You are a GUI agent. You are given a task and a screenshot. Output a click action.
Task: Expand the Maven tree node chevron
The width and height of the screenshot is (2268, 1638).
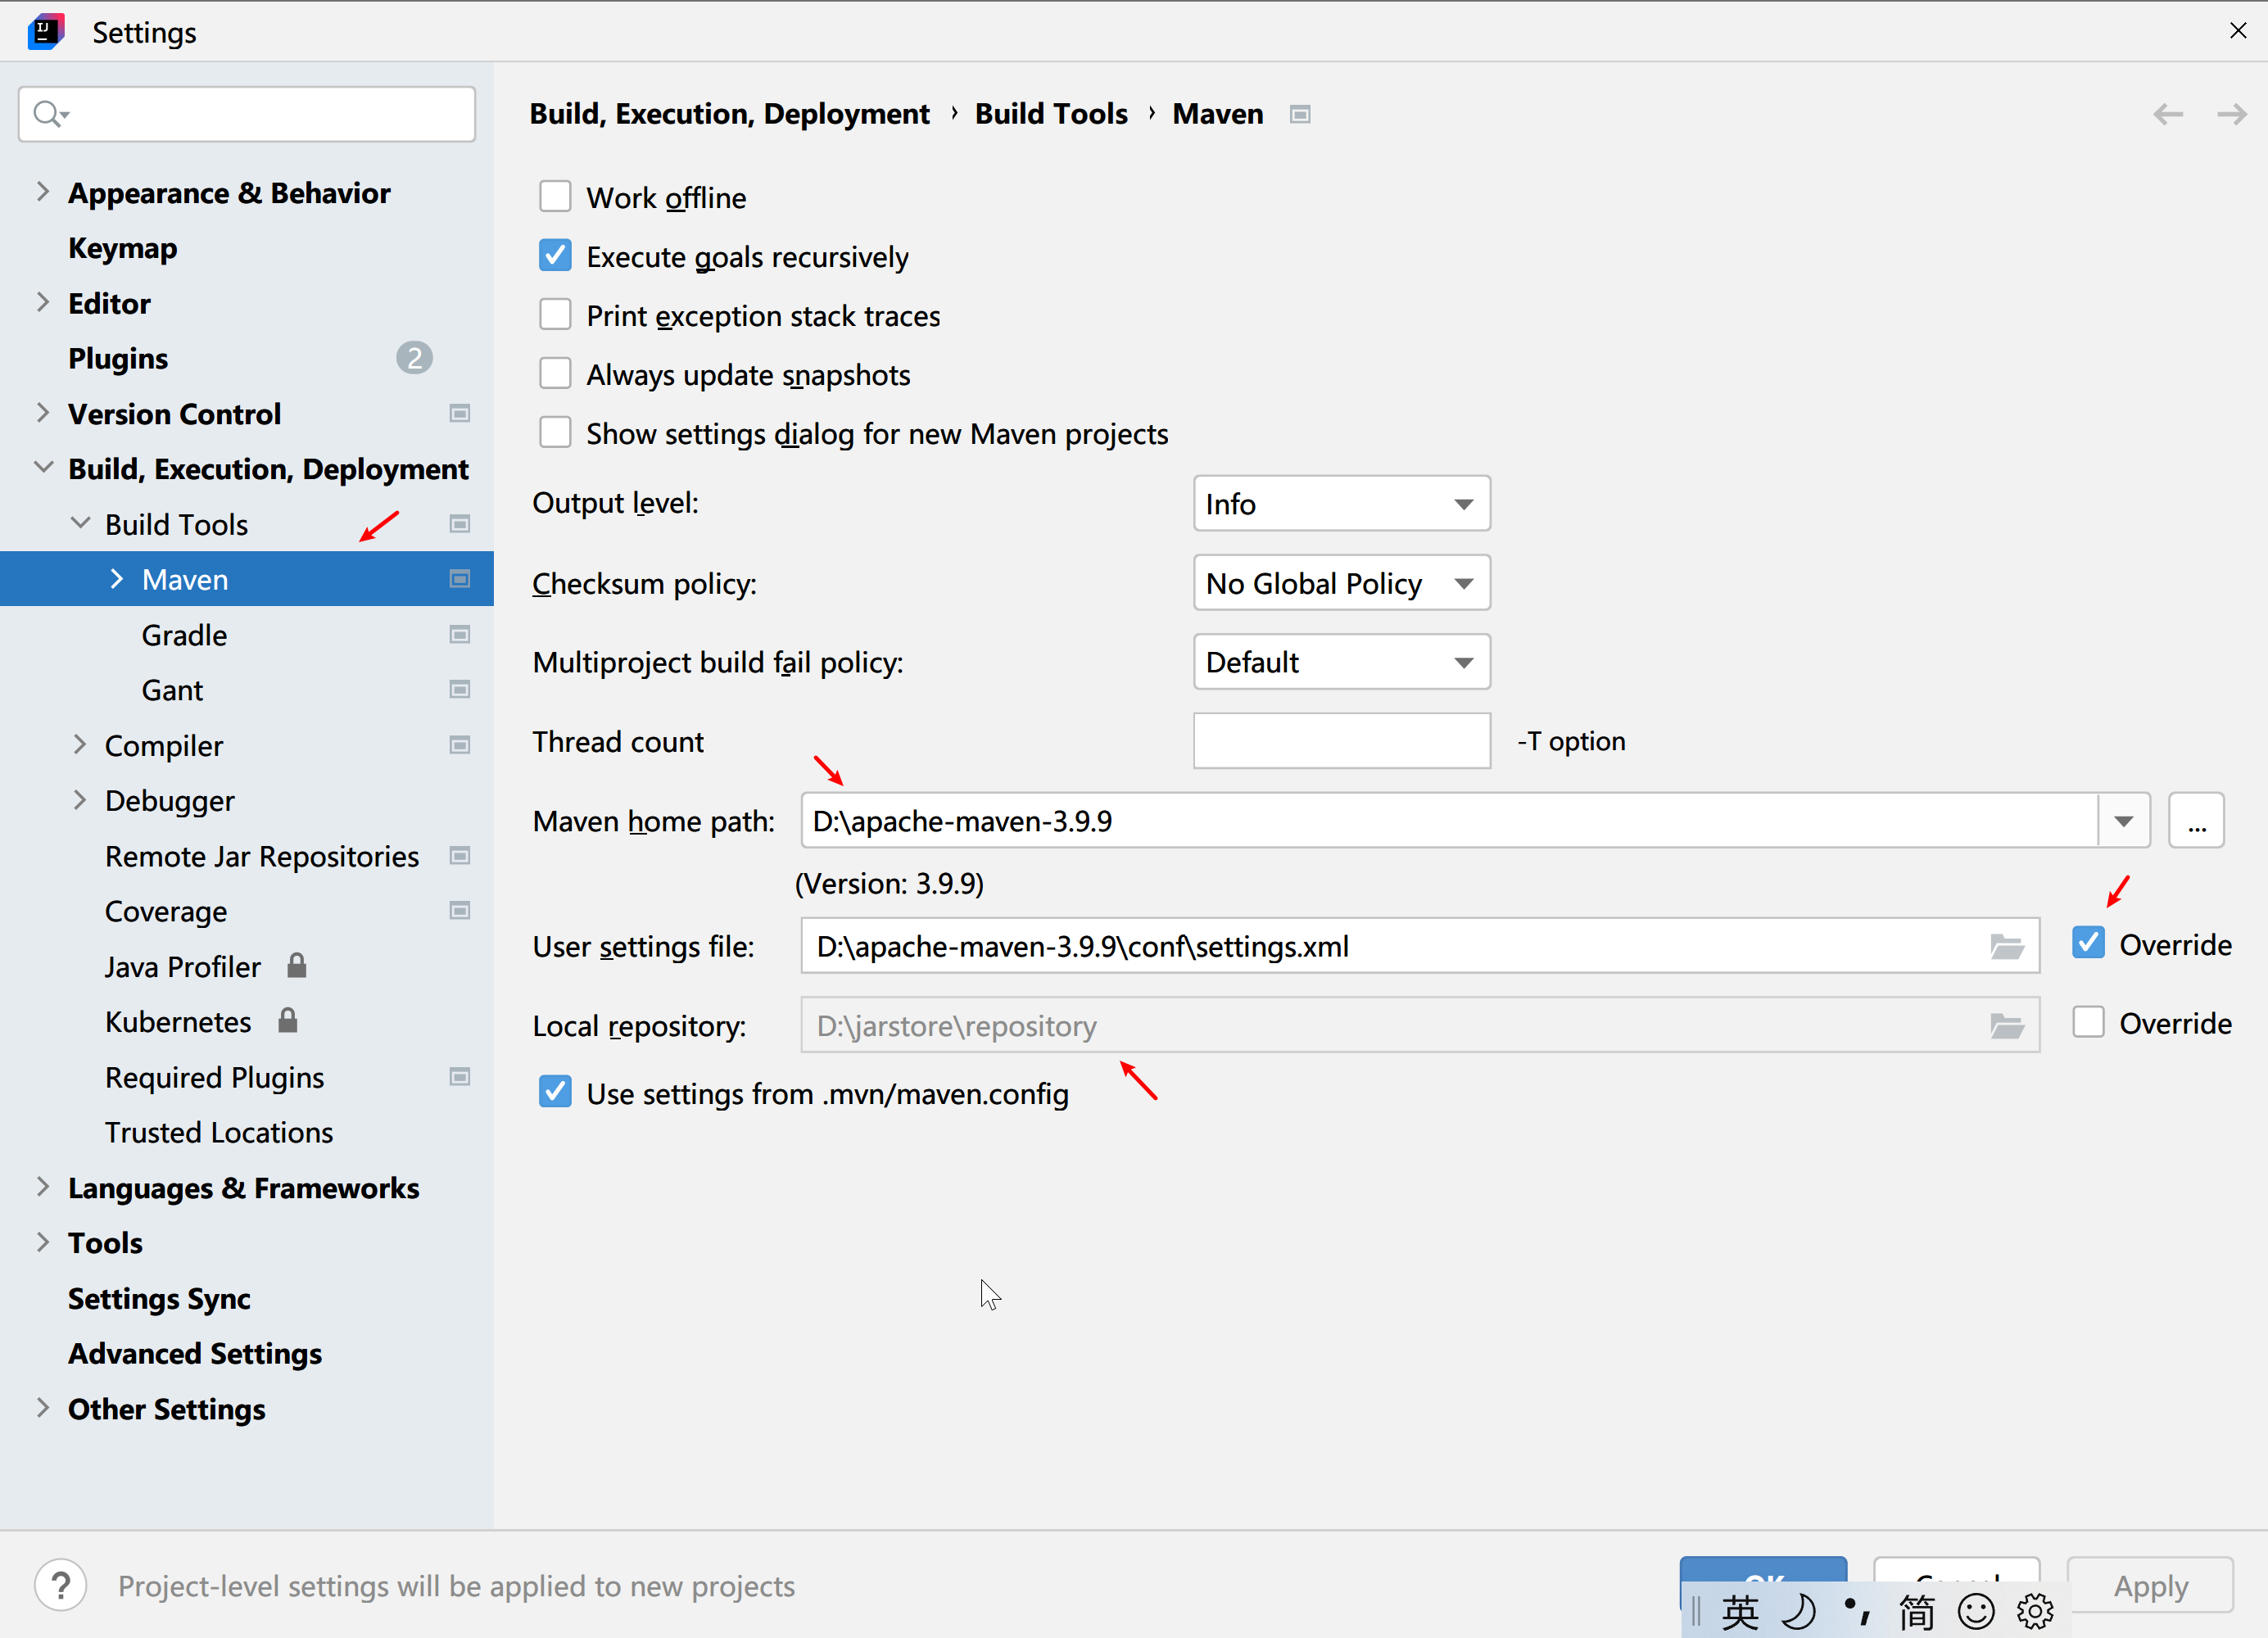[x=117, y=579]
